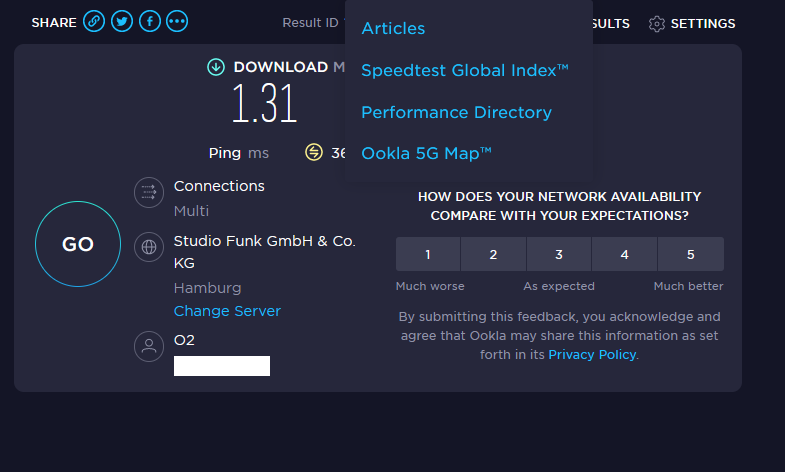Share result on Twitter
This screenshot has width=785, height=472.
pos(122,22)
